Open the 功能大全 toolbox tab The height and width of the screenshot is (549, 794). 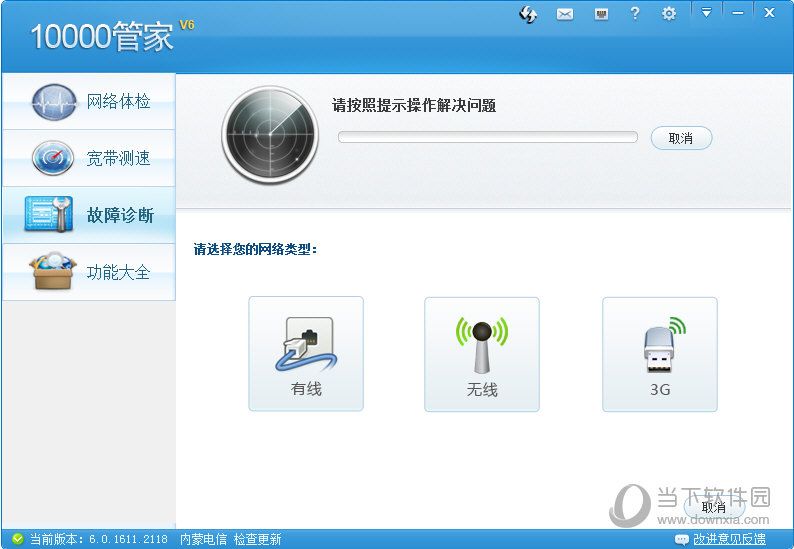pyautogui.click(x=89, y=272)
